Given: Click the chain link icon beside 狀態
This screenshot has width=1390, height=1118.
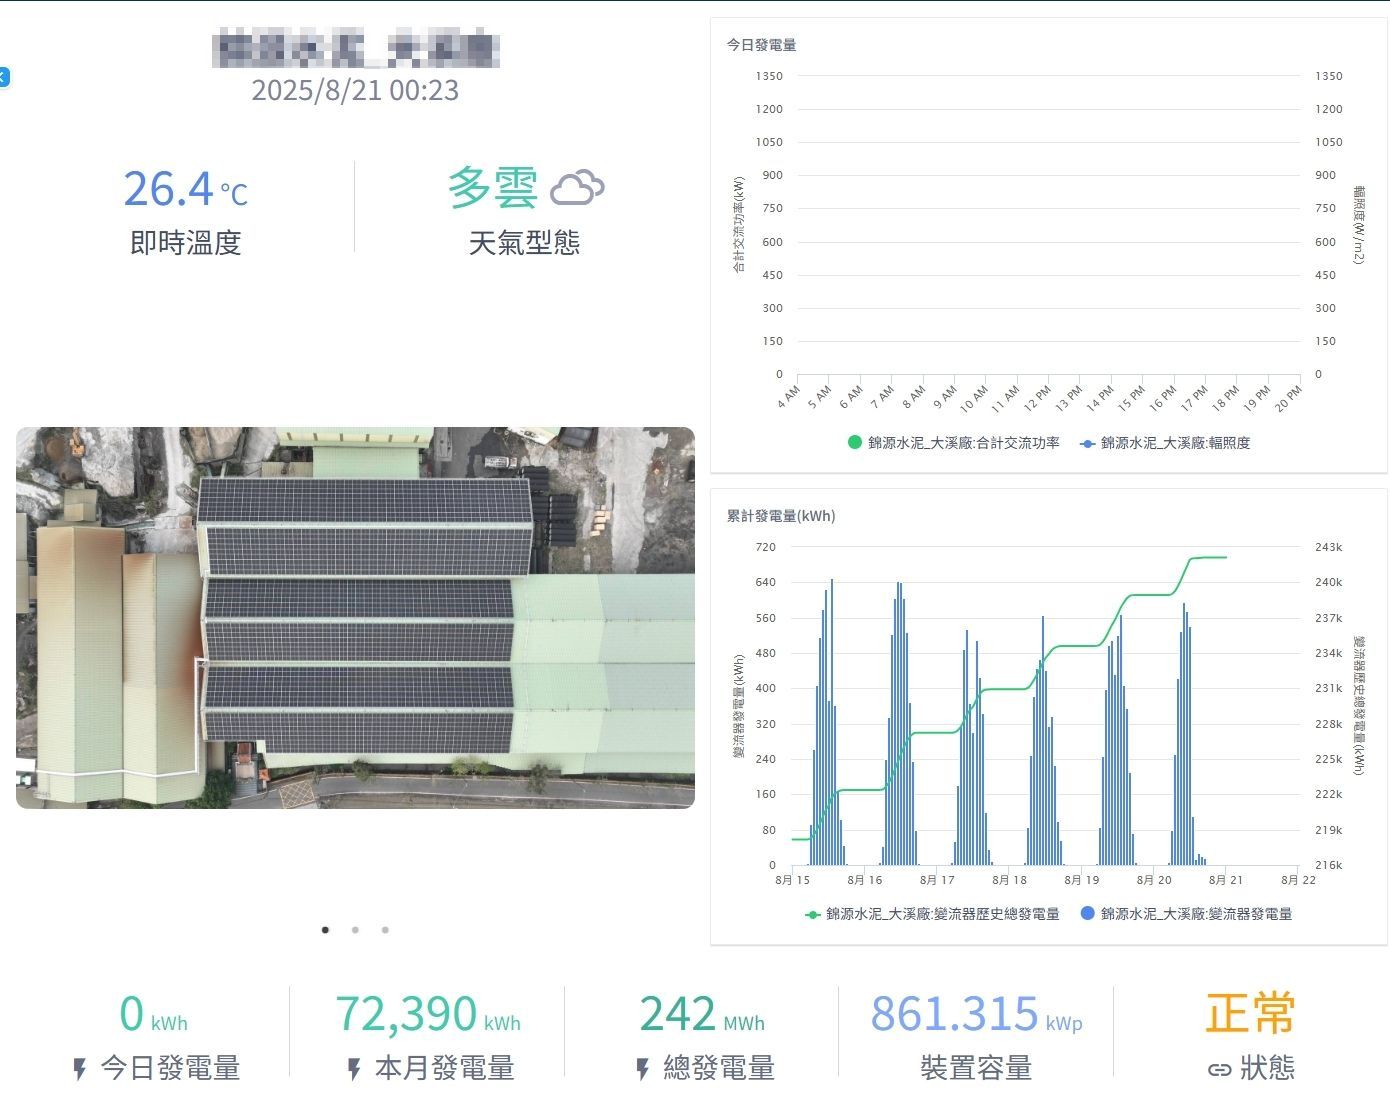Looking at the screenshot, I should 1220,1069.
